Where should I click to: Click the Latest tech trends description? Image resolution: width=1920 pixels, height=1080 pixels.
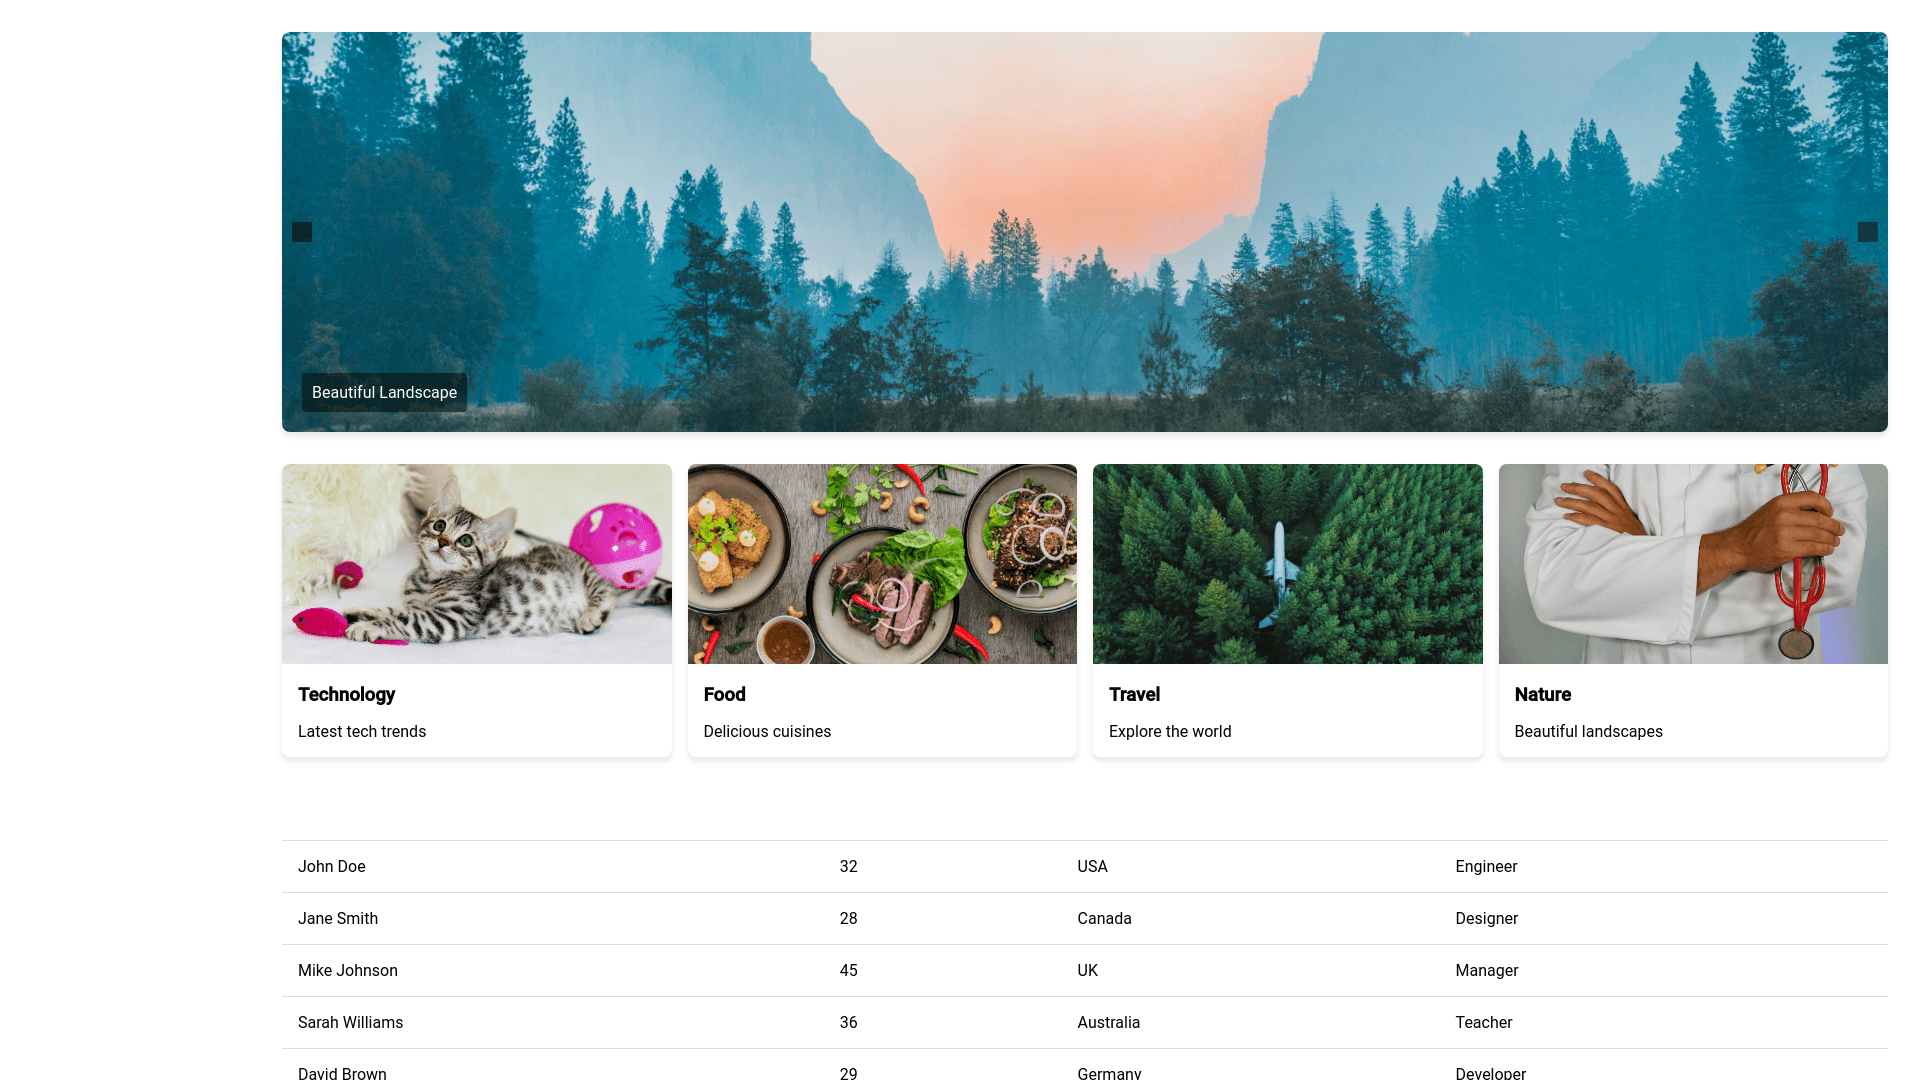(362, 731)
